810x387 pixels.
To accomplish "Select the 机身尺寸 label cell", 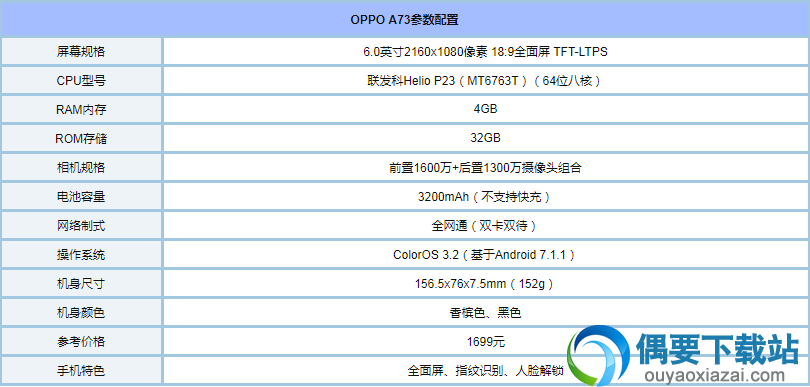I will (x=82, y=283).
